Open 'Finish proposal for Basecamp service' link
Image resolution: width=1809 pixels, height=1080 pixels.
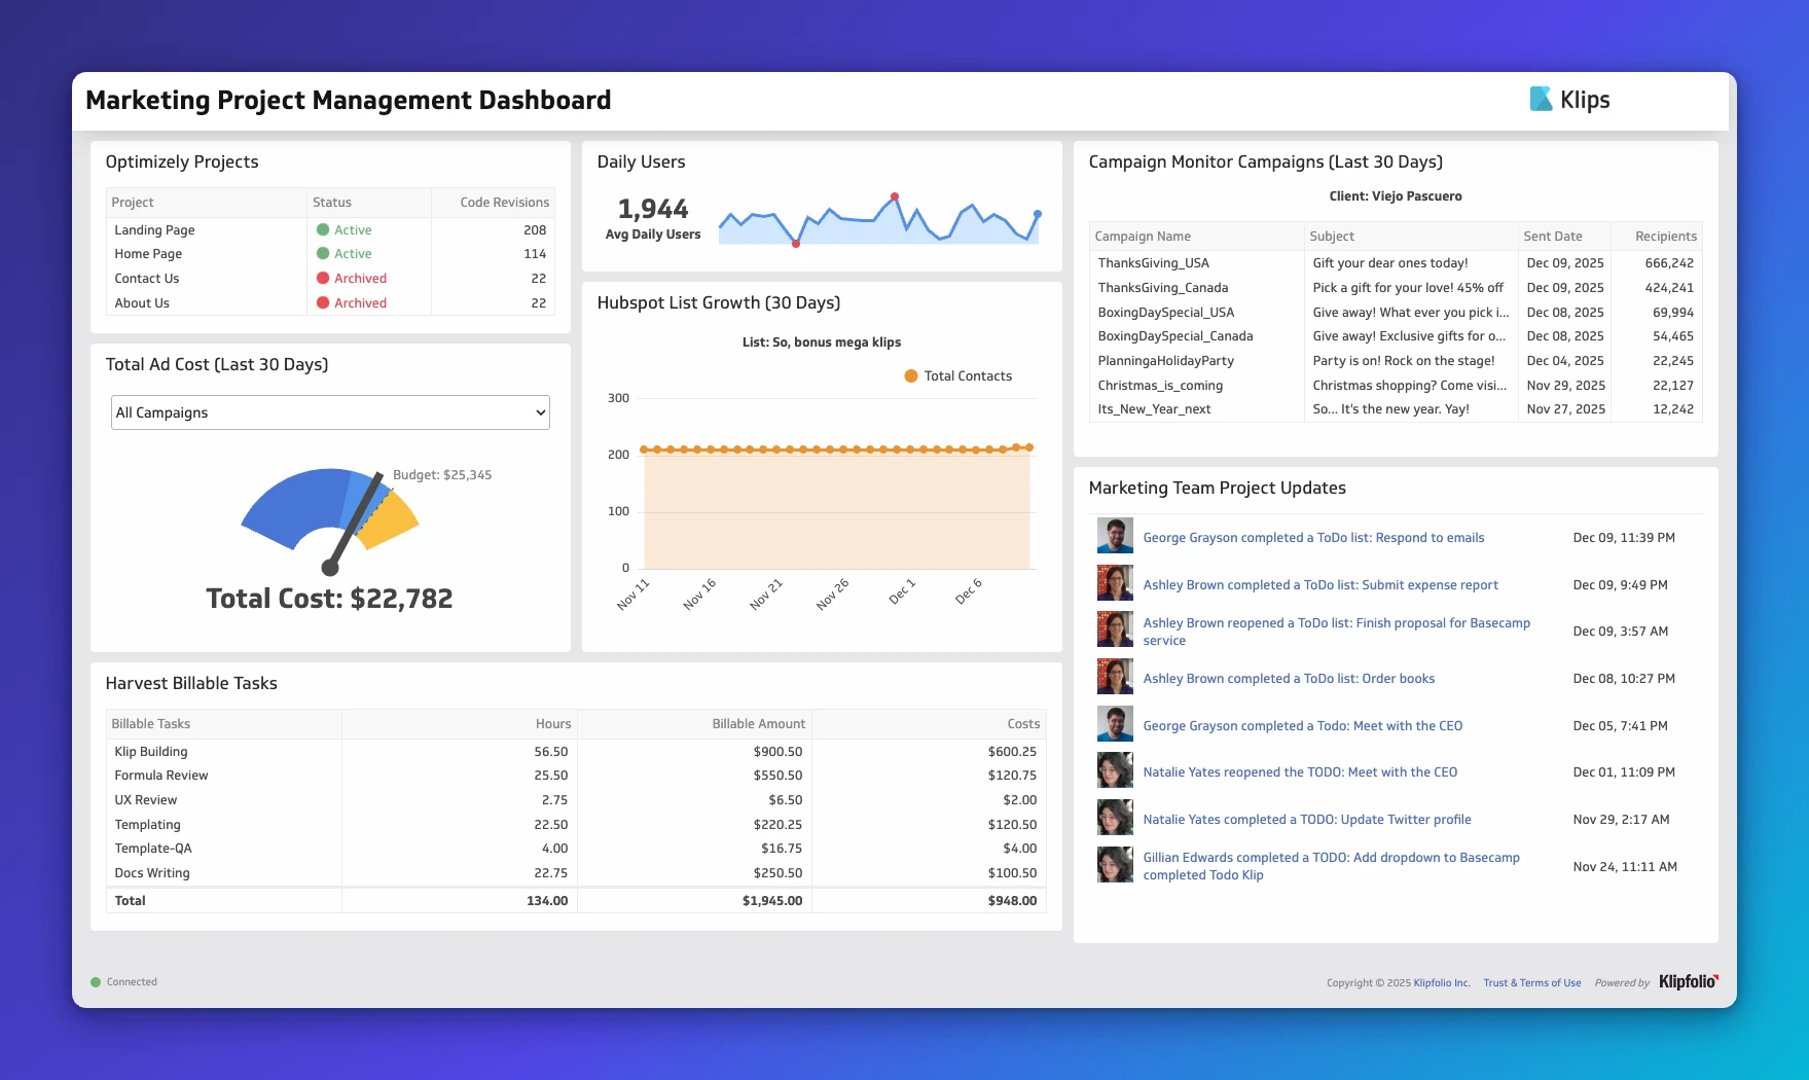(x=1336, y=632)
